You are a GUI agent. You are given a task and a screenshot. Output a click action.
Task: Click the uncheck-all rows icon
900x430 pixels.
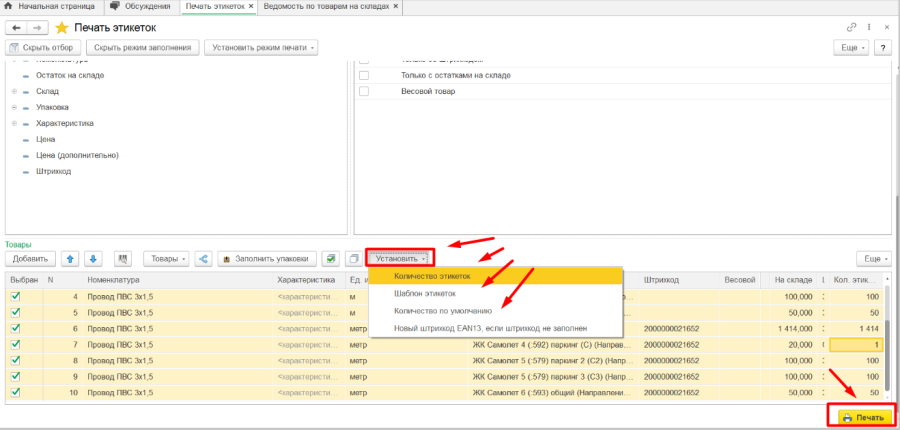click(352, 258)
